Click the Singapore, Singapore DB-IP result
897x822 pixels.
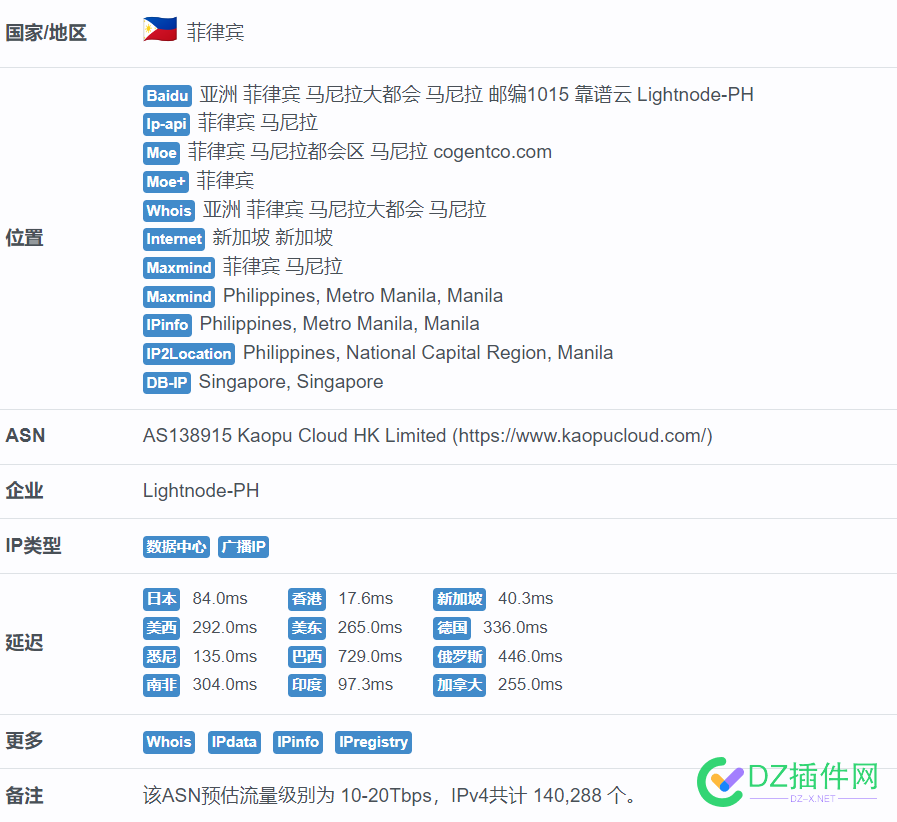[291, 382]
